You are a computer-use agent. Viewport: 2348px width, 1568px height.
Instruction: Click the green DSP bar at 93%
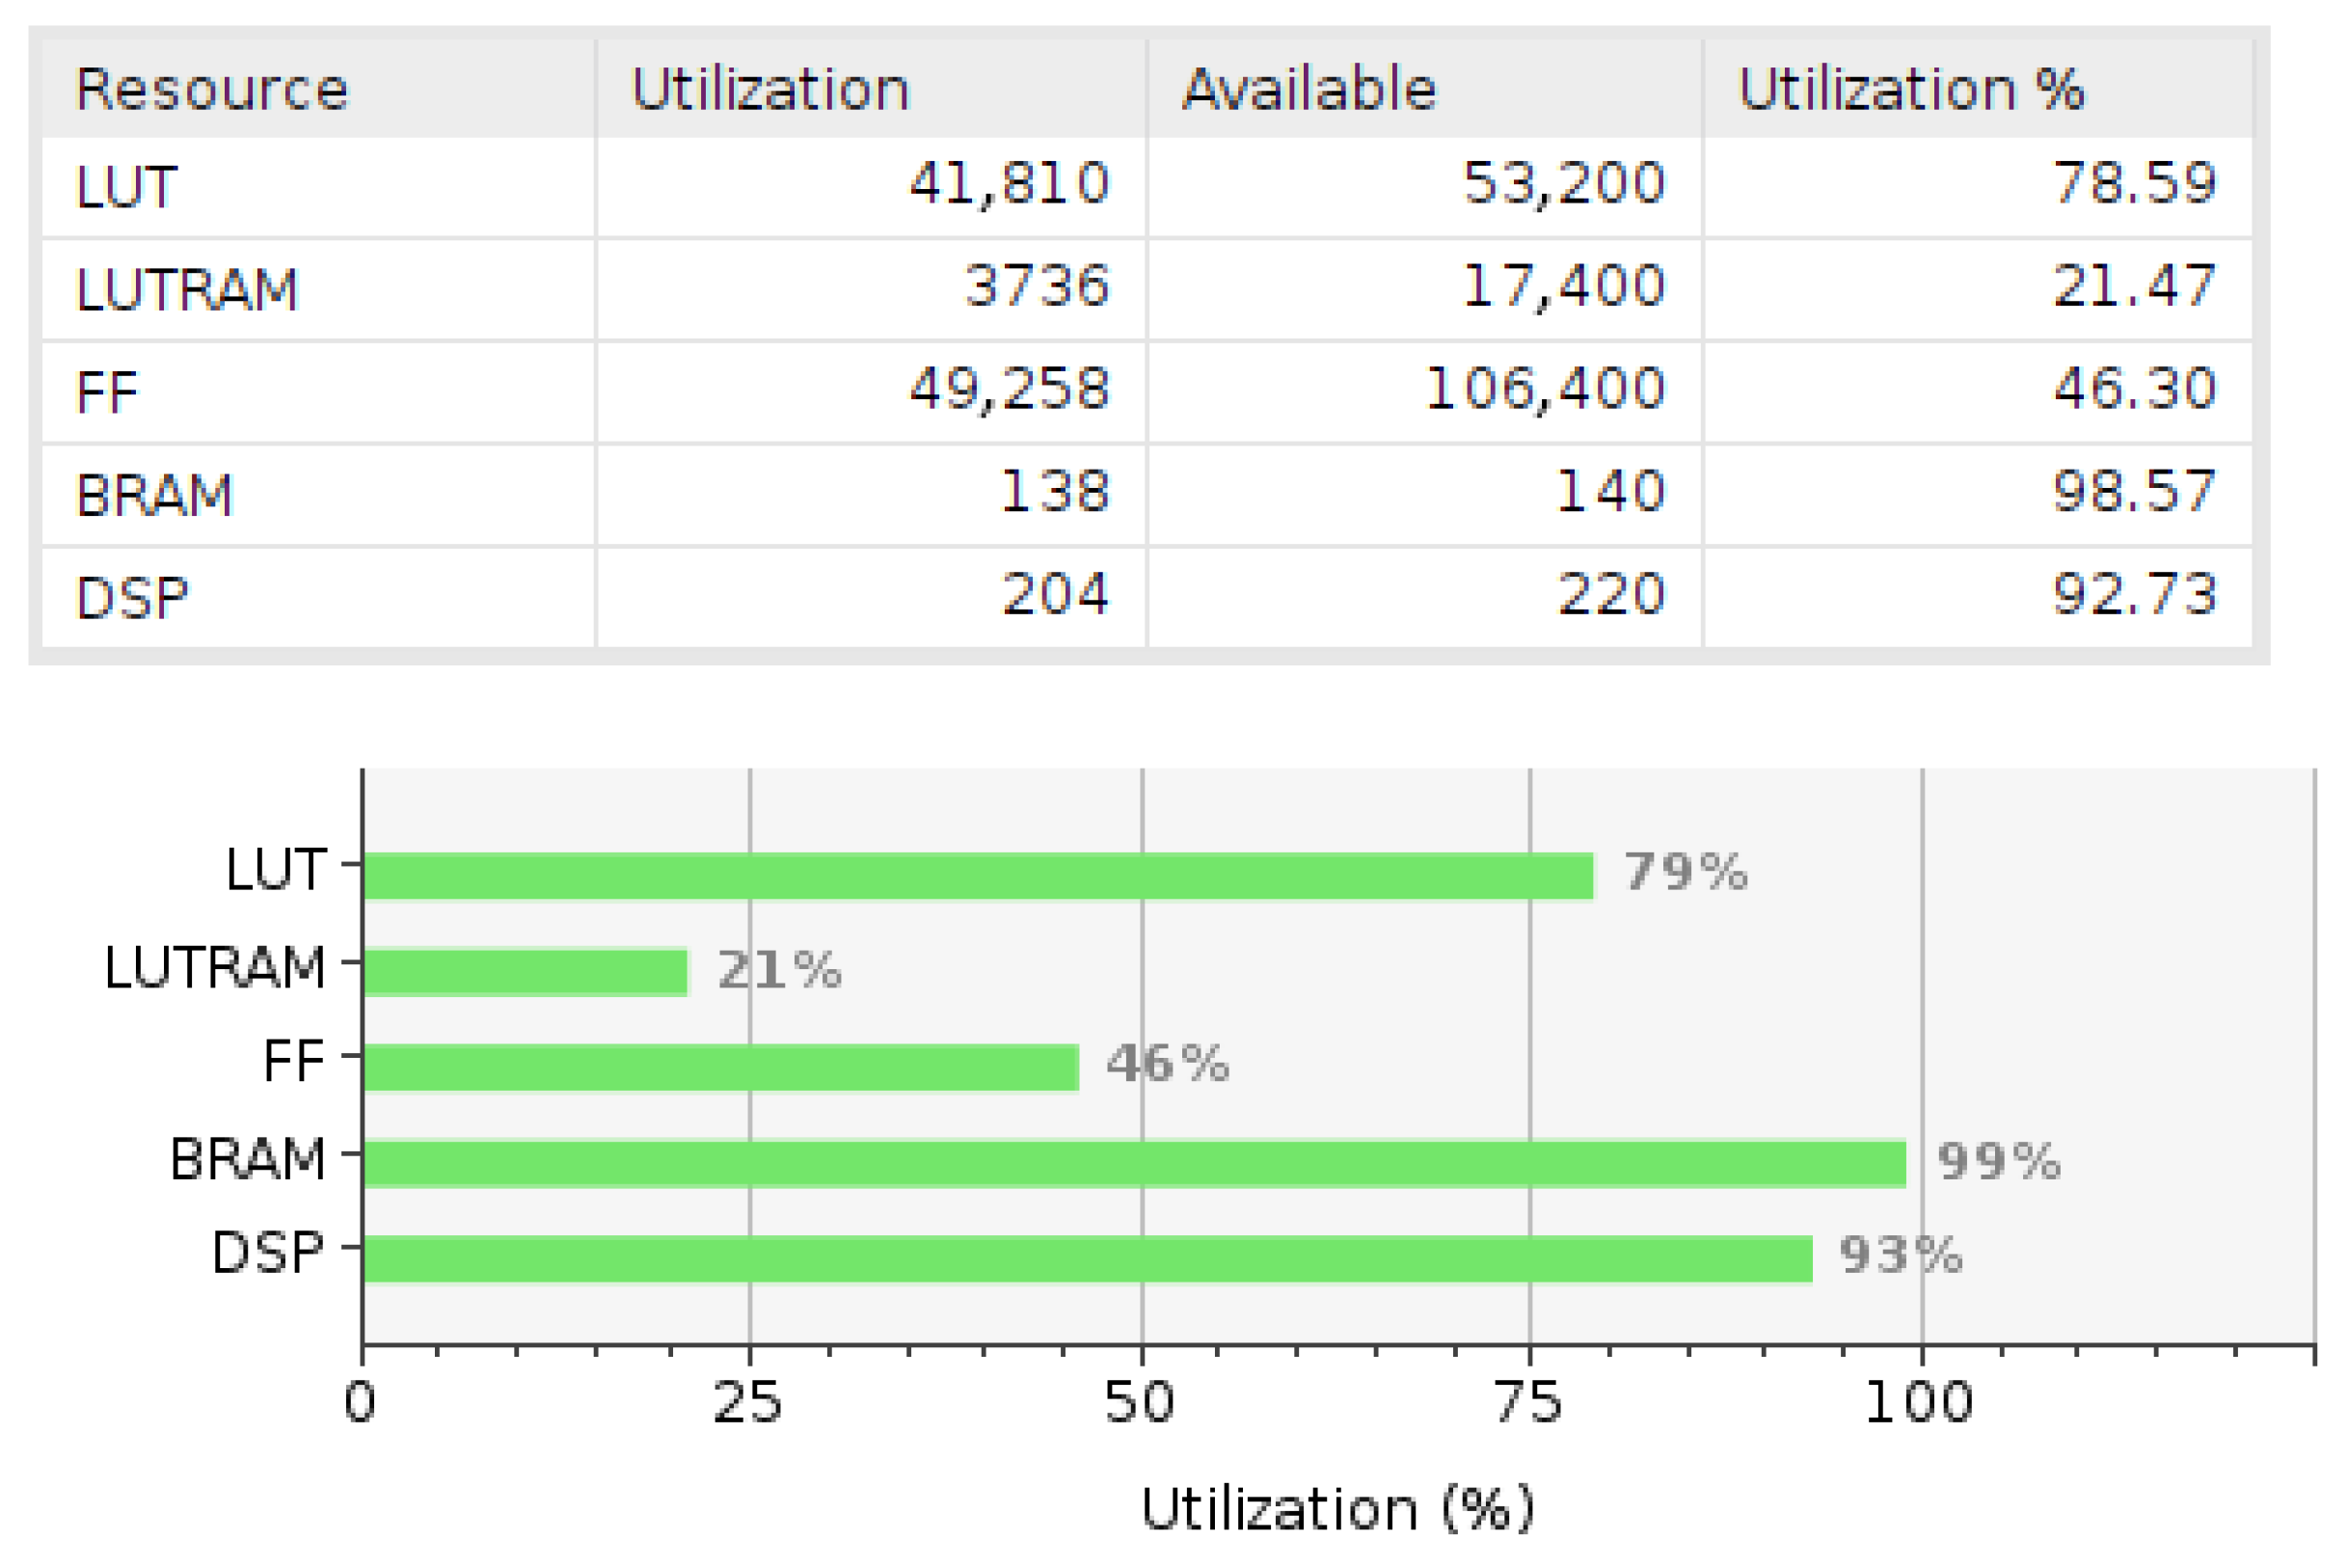(x=1087, y=1258)
